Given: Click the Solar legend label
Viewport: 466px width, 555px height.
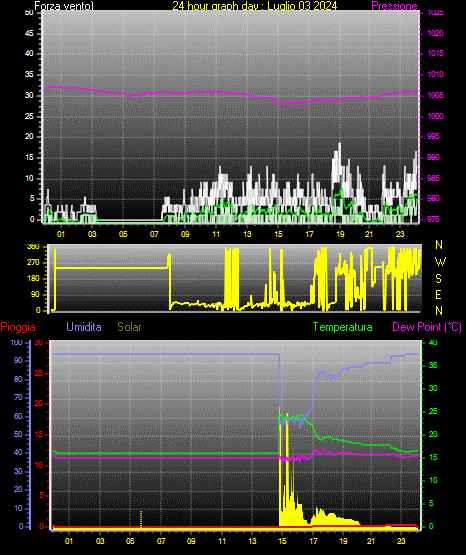Looking at the screenshot, I should 129,327.
